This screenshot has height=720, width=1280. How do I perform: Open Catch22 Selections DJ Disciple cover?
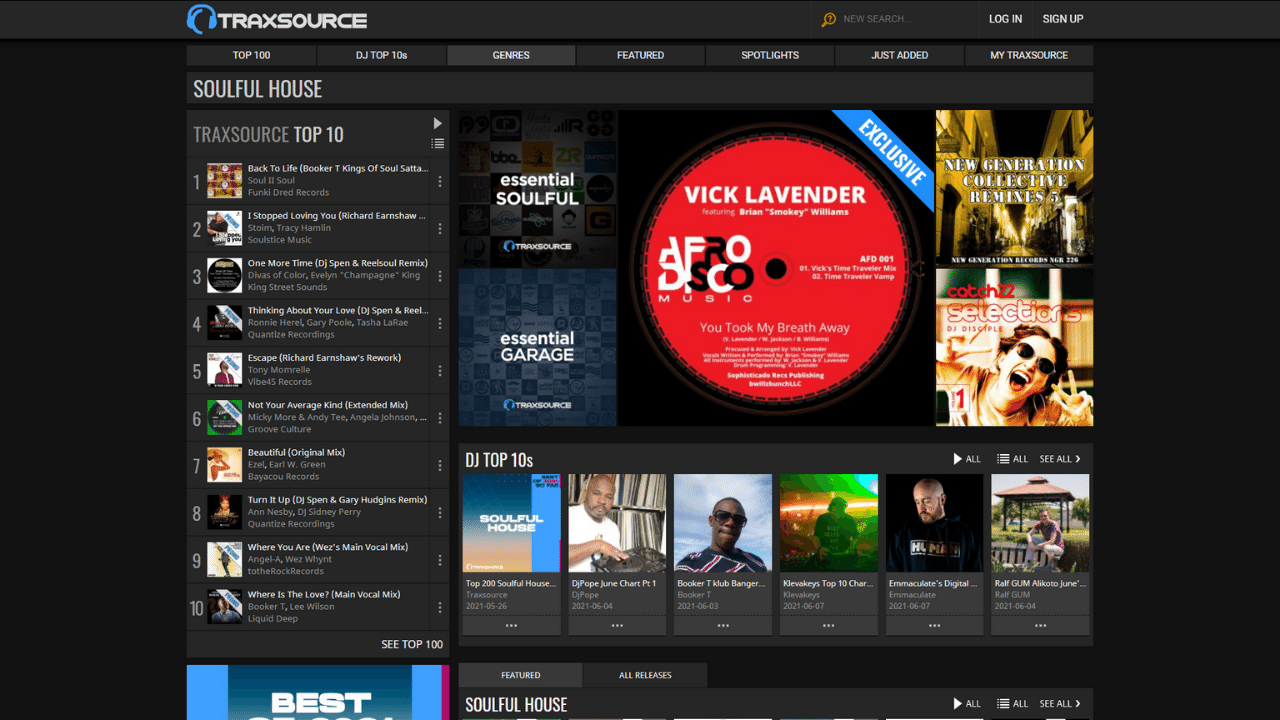pos(1014,348)
